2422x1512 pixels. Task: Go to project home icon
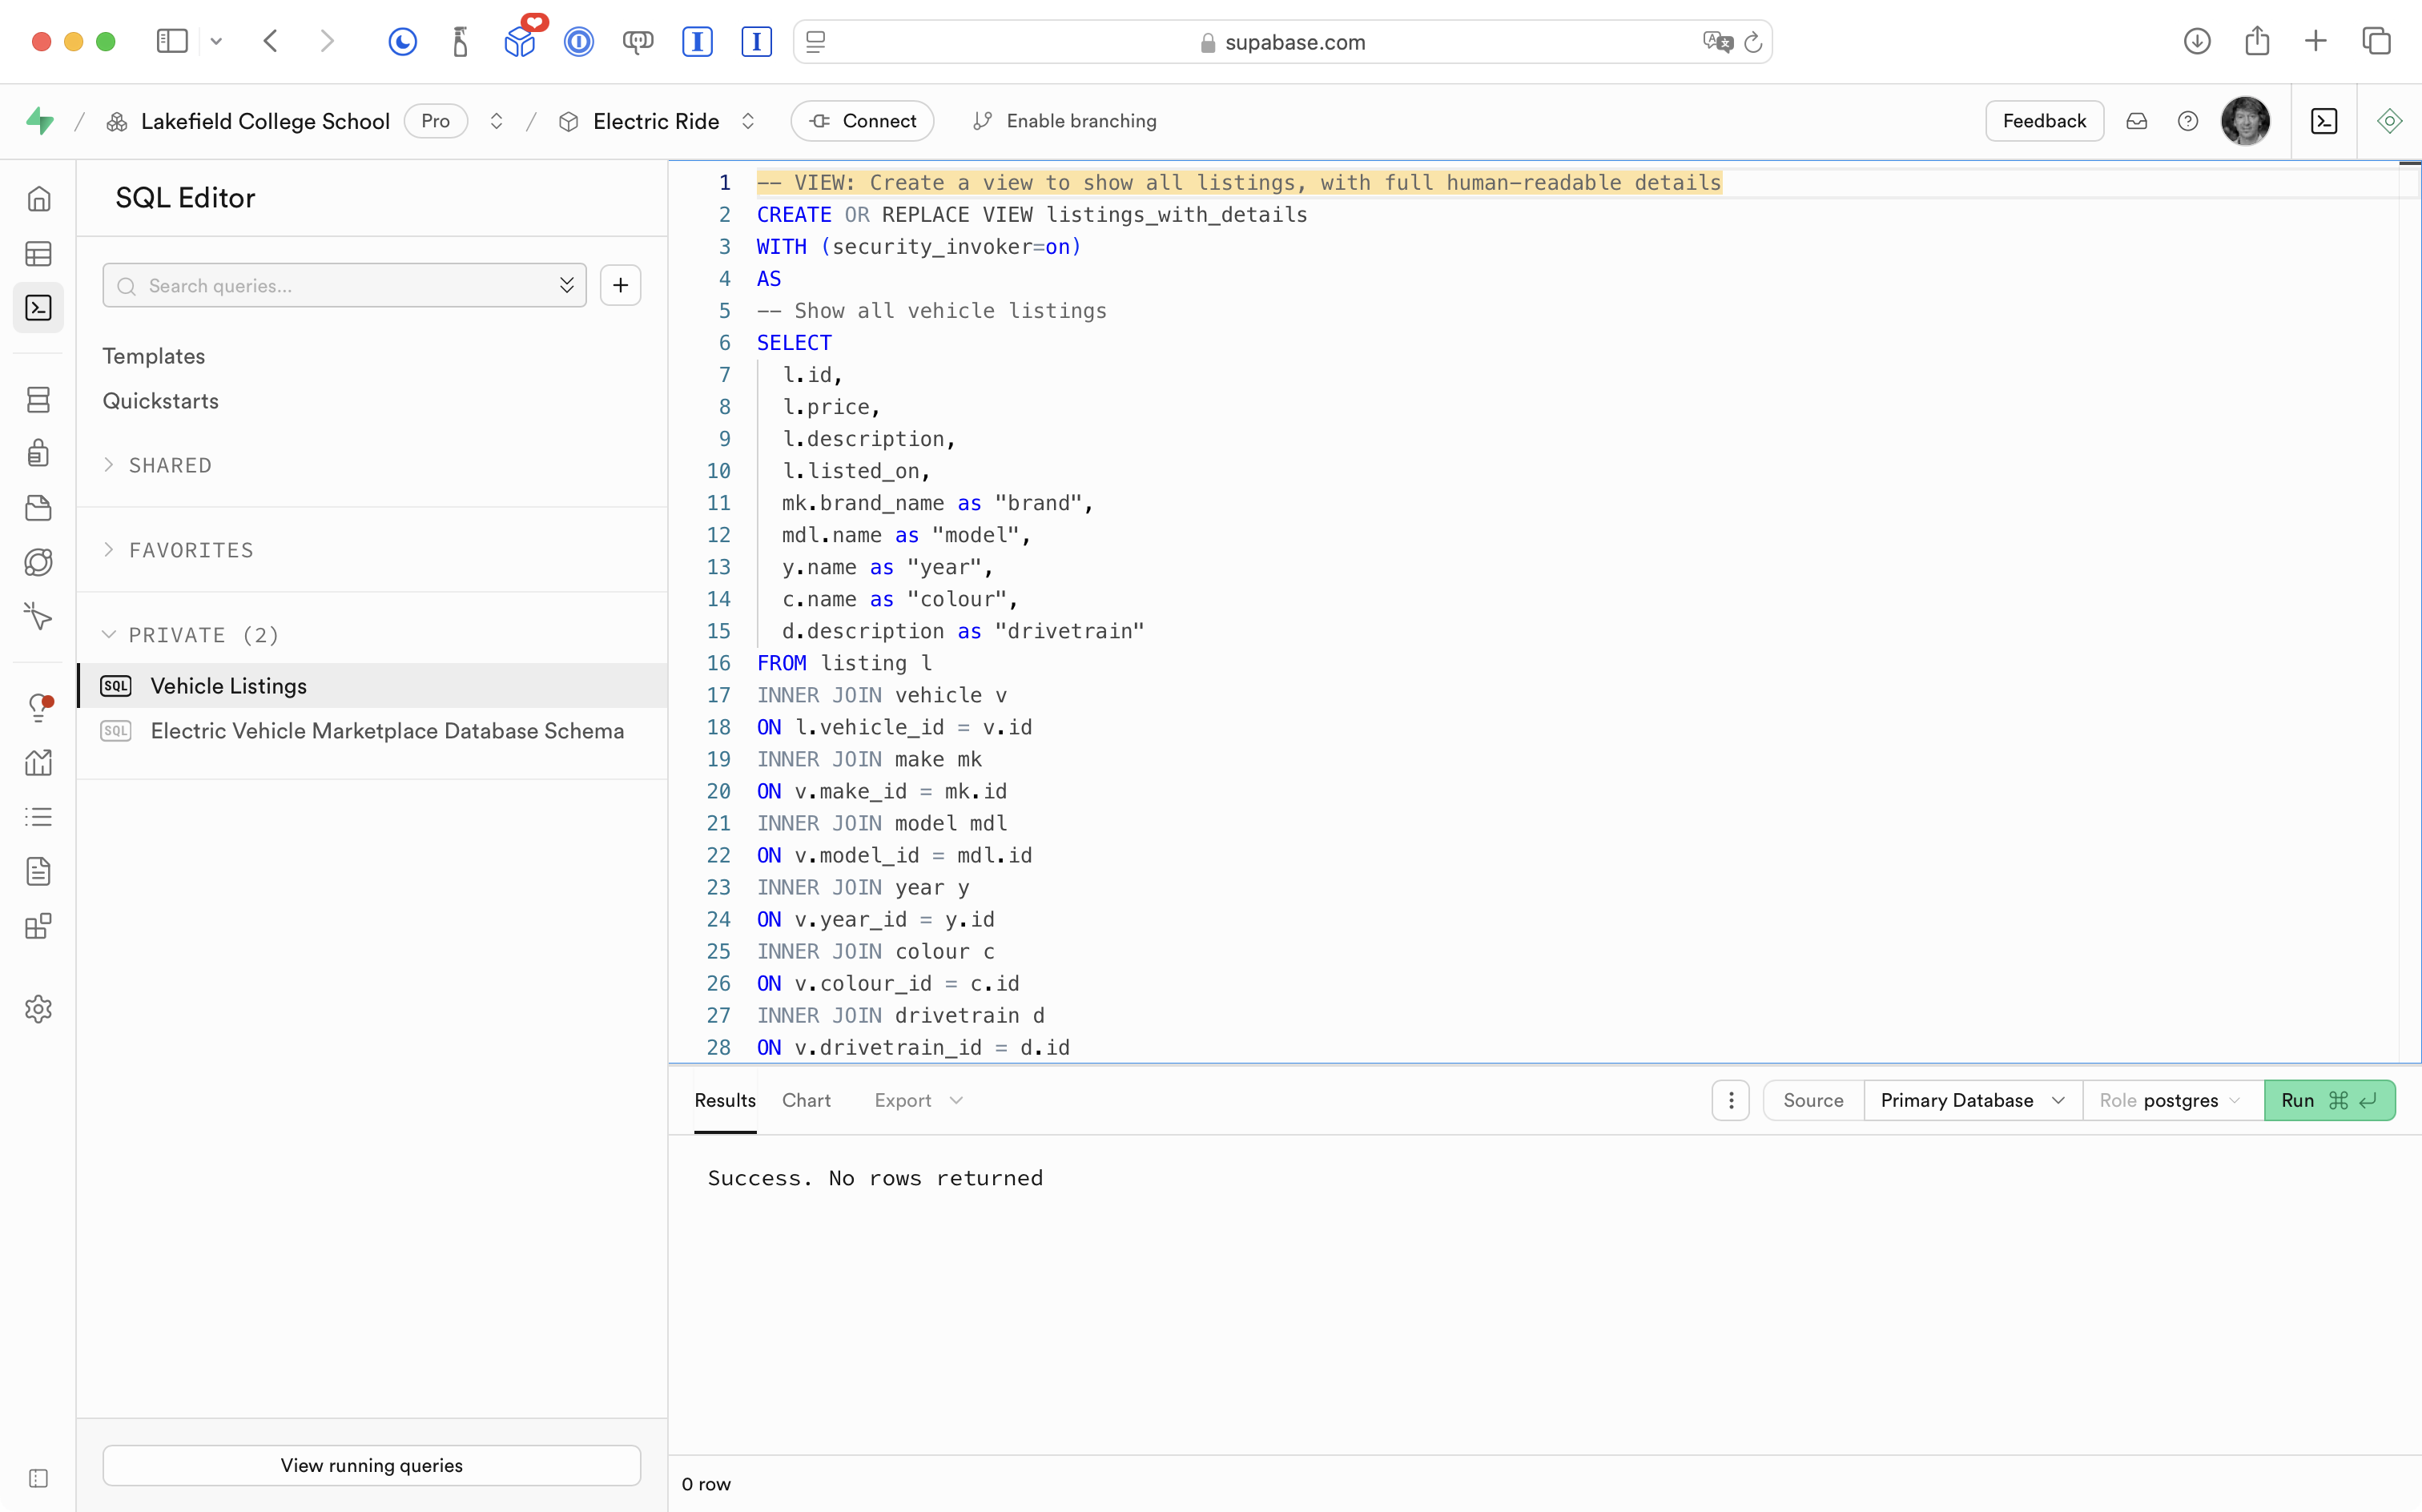pyautogui.click(x=38, y=199)
